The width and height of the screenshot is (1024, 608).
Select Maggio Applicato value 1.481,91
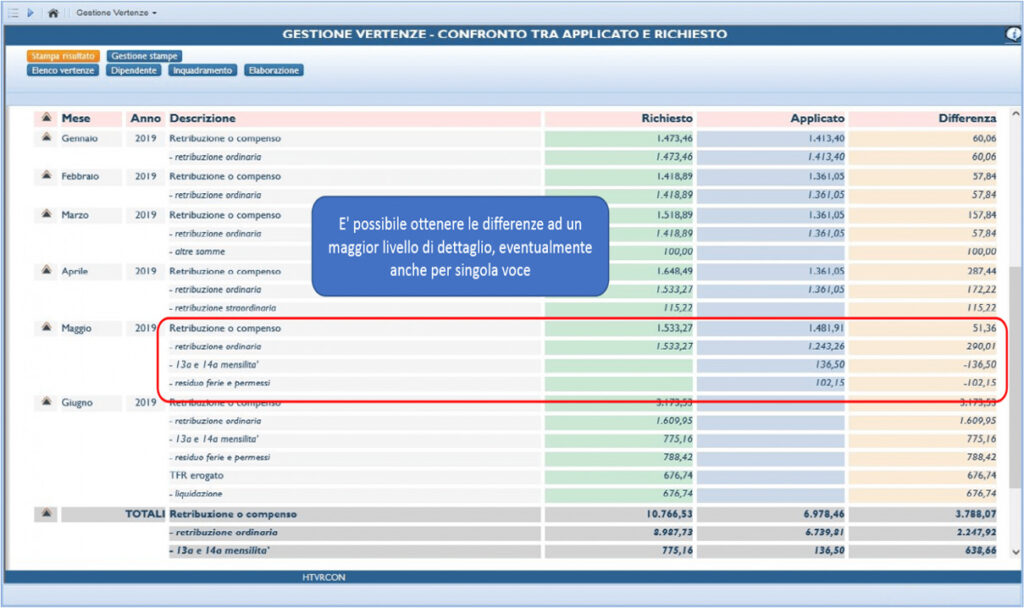click(x=826, y=328)
